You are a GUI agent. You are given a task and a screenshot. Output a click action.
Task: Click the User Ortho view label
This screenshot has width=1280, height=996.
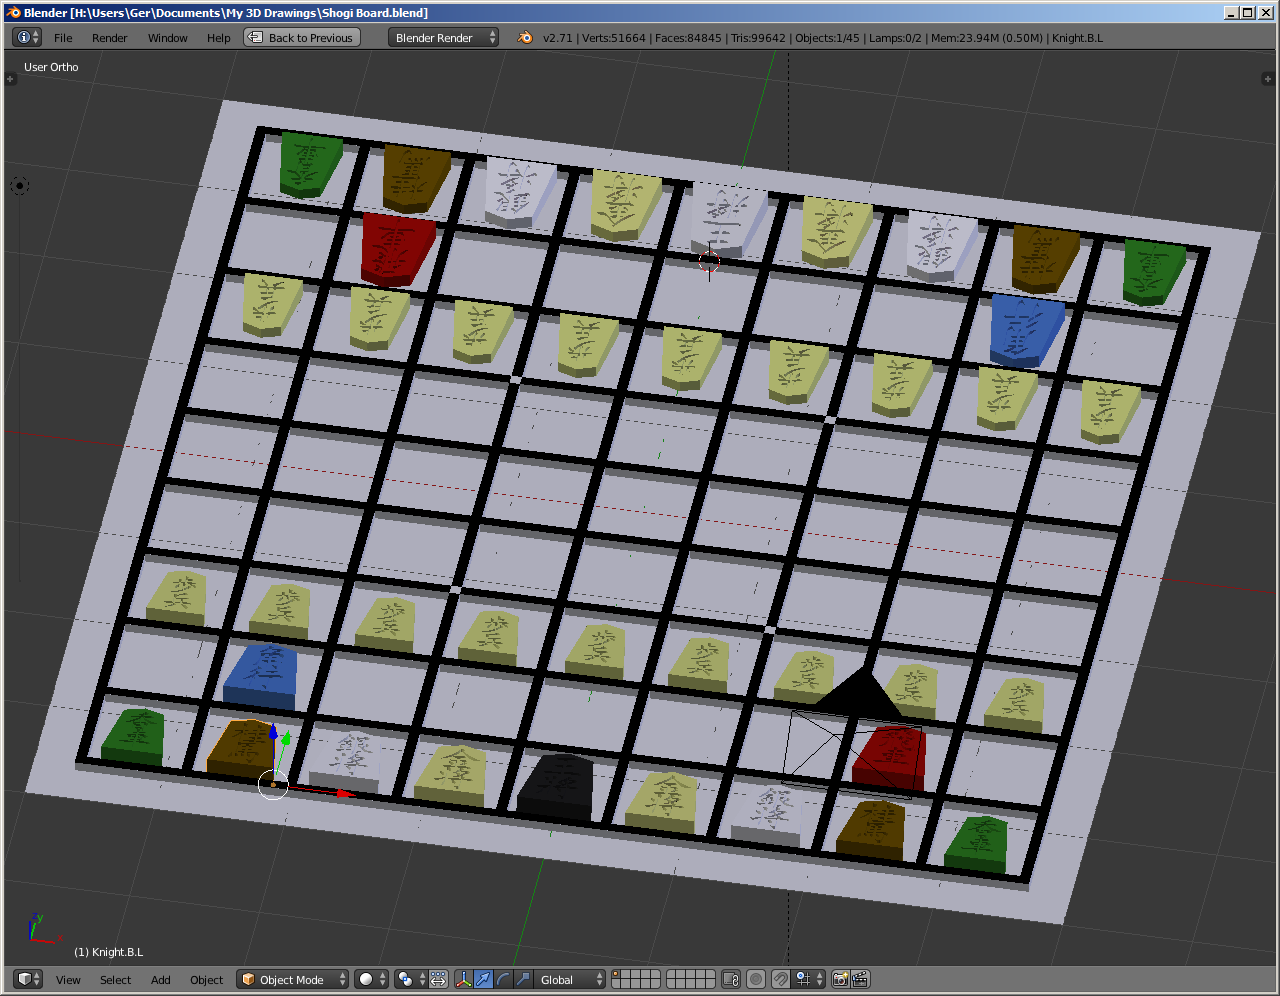point(51,67)
